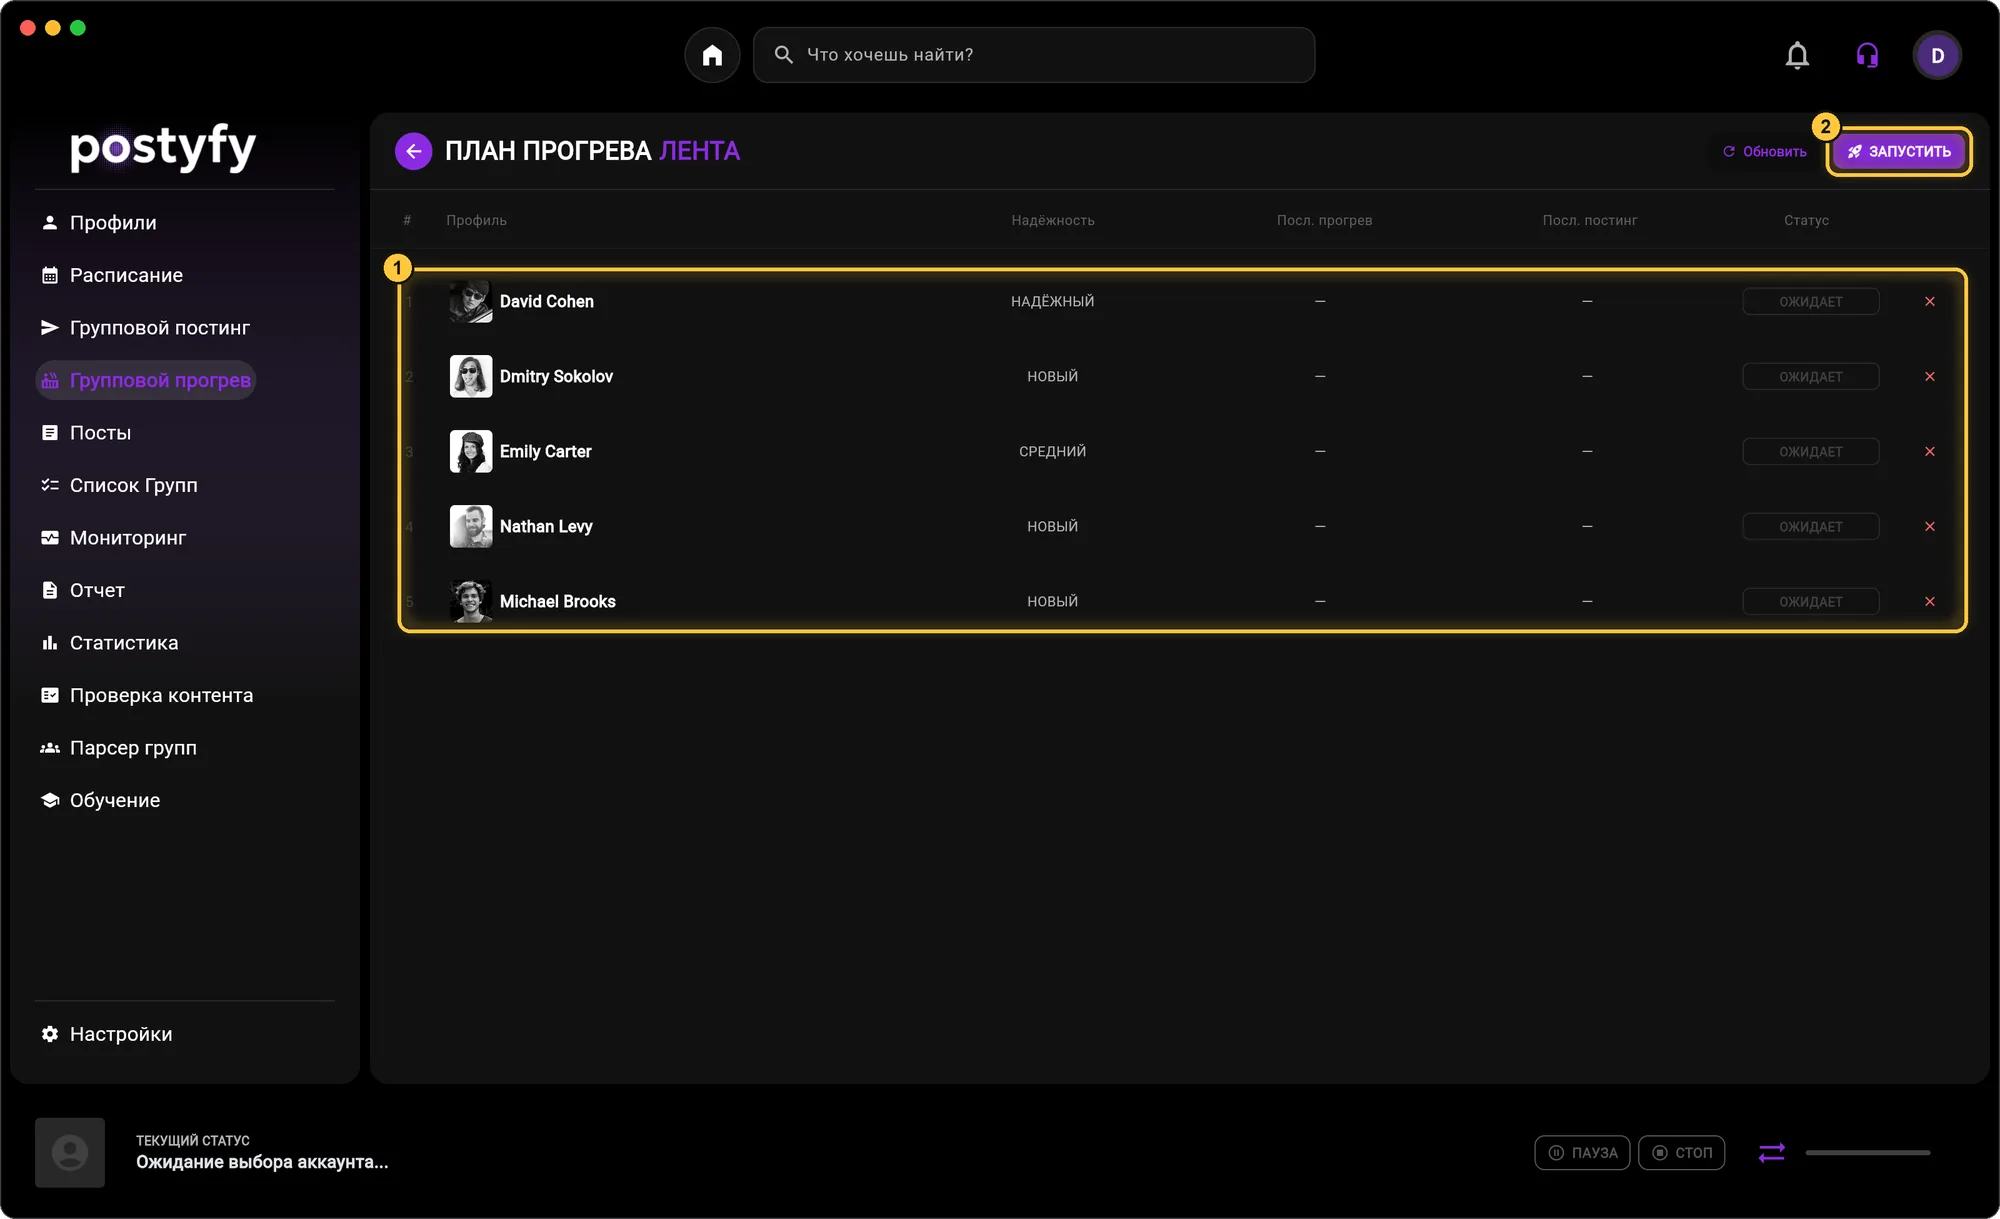Open support headphones icon
This screenshot has width=2000, height=1219.
[1867, 55]
